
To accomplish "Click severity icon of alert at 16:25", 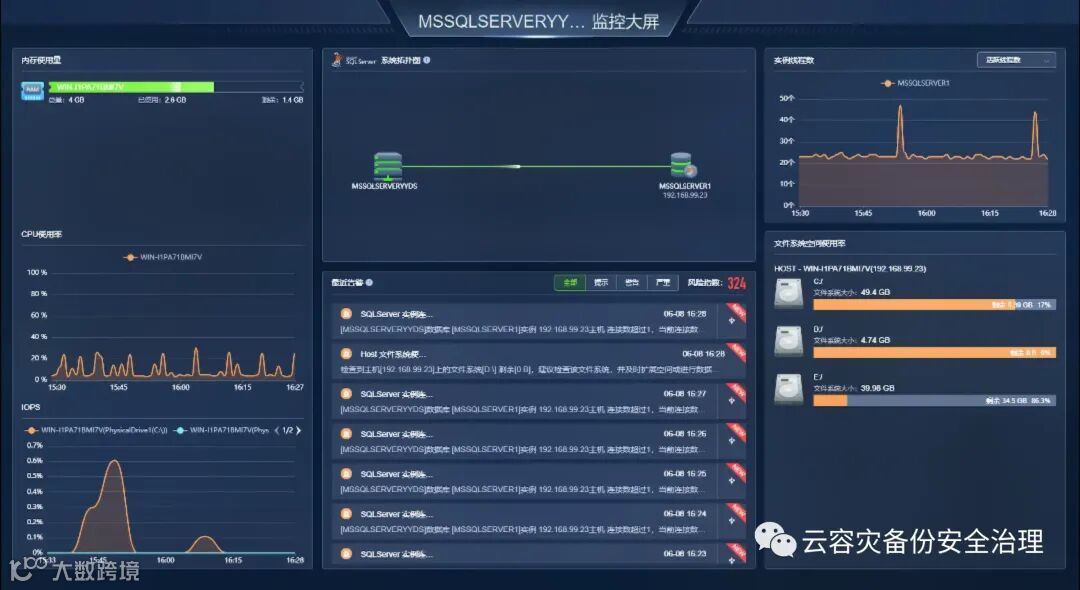I will [x=346, y=474].
